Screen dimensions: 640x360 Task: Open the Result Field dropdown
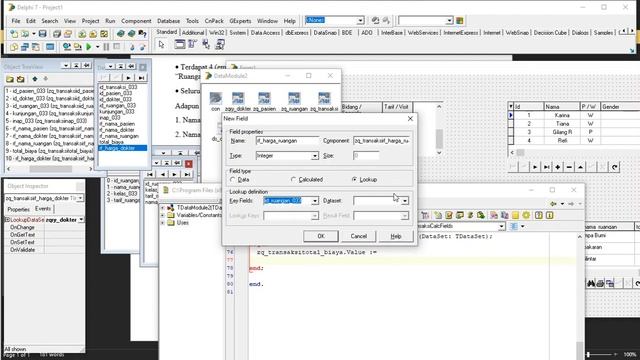[404, 216]
